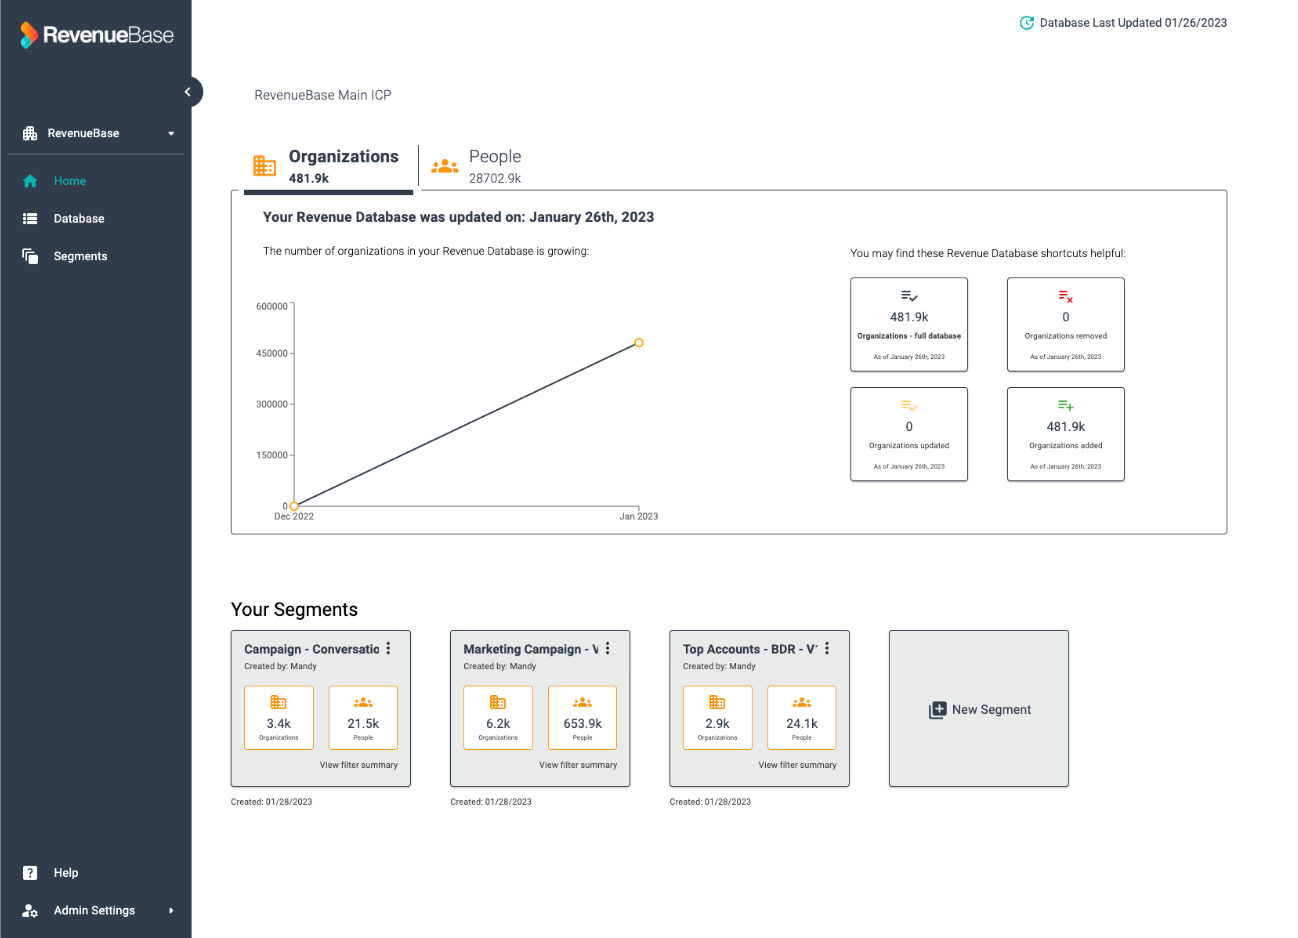
Task: Open Segments from the sidebar
Action: coord(80,257)
